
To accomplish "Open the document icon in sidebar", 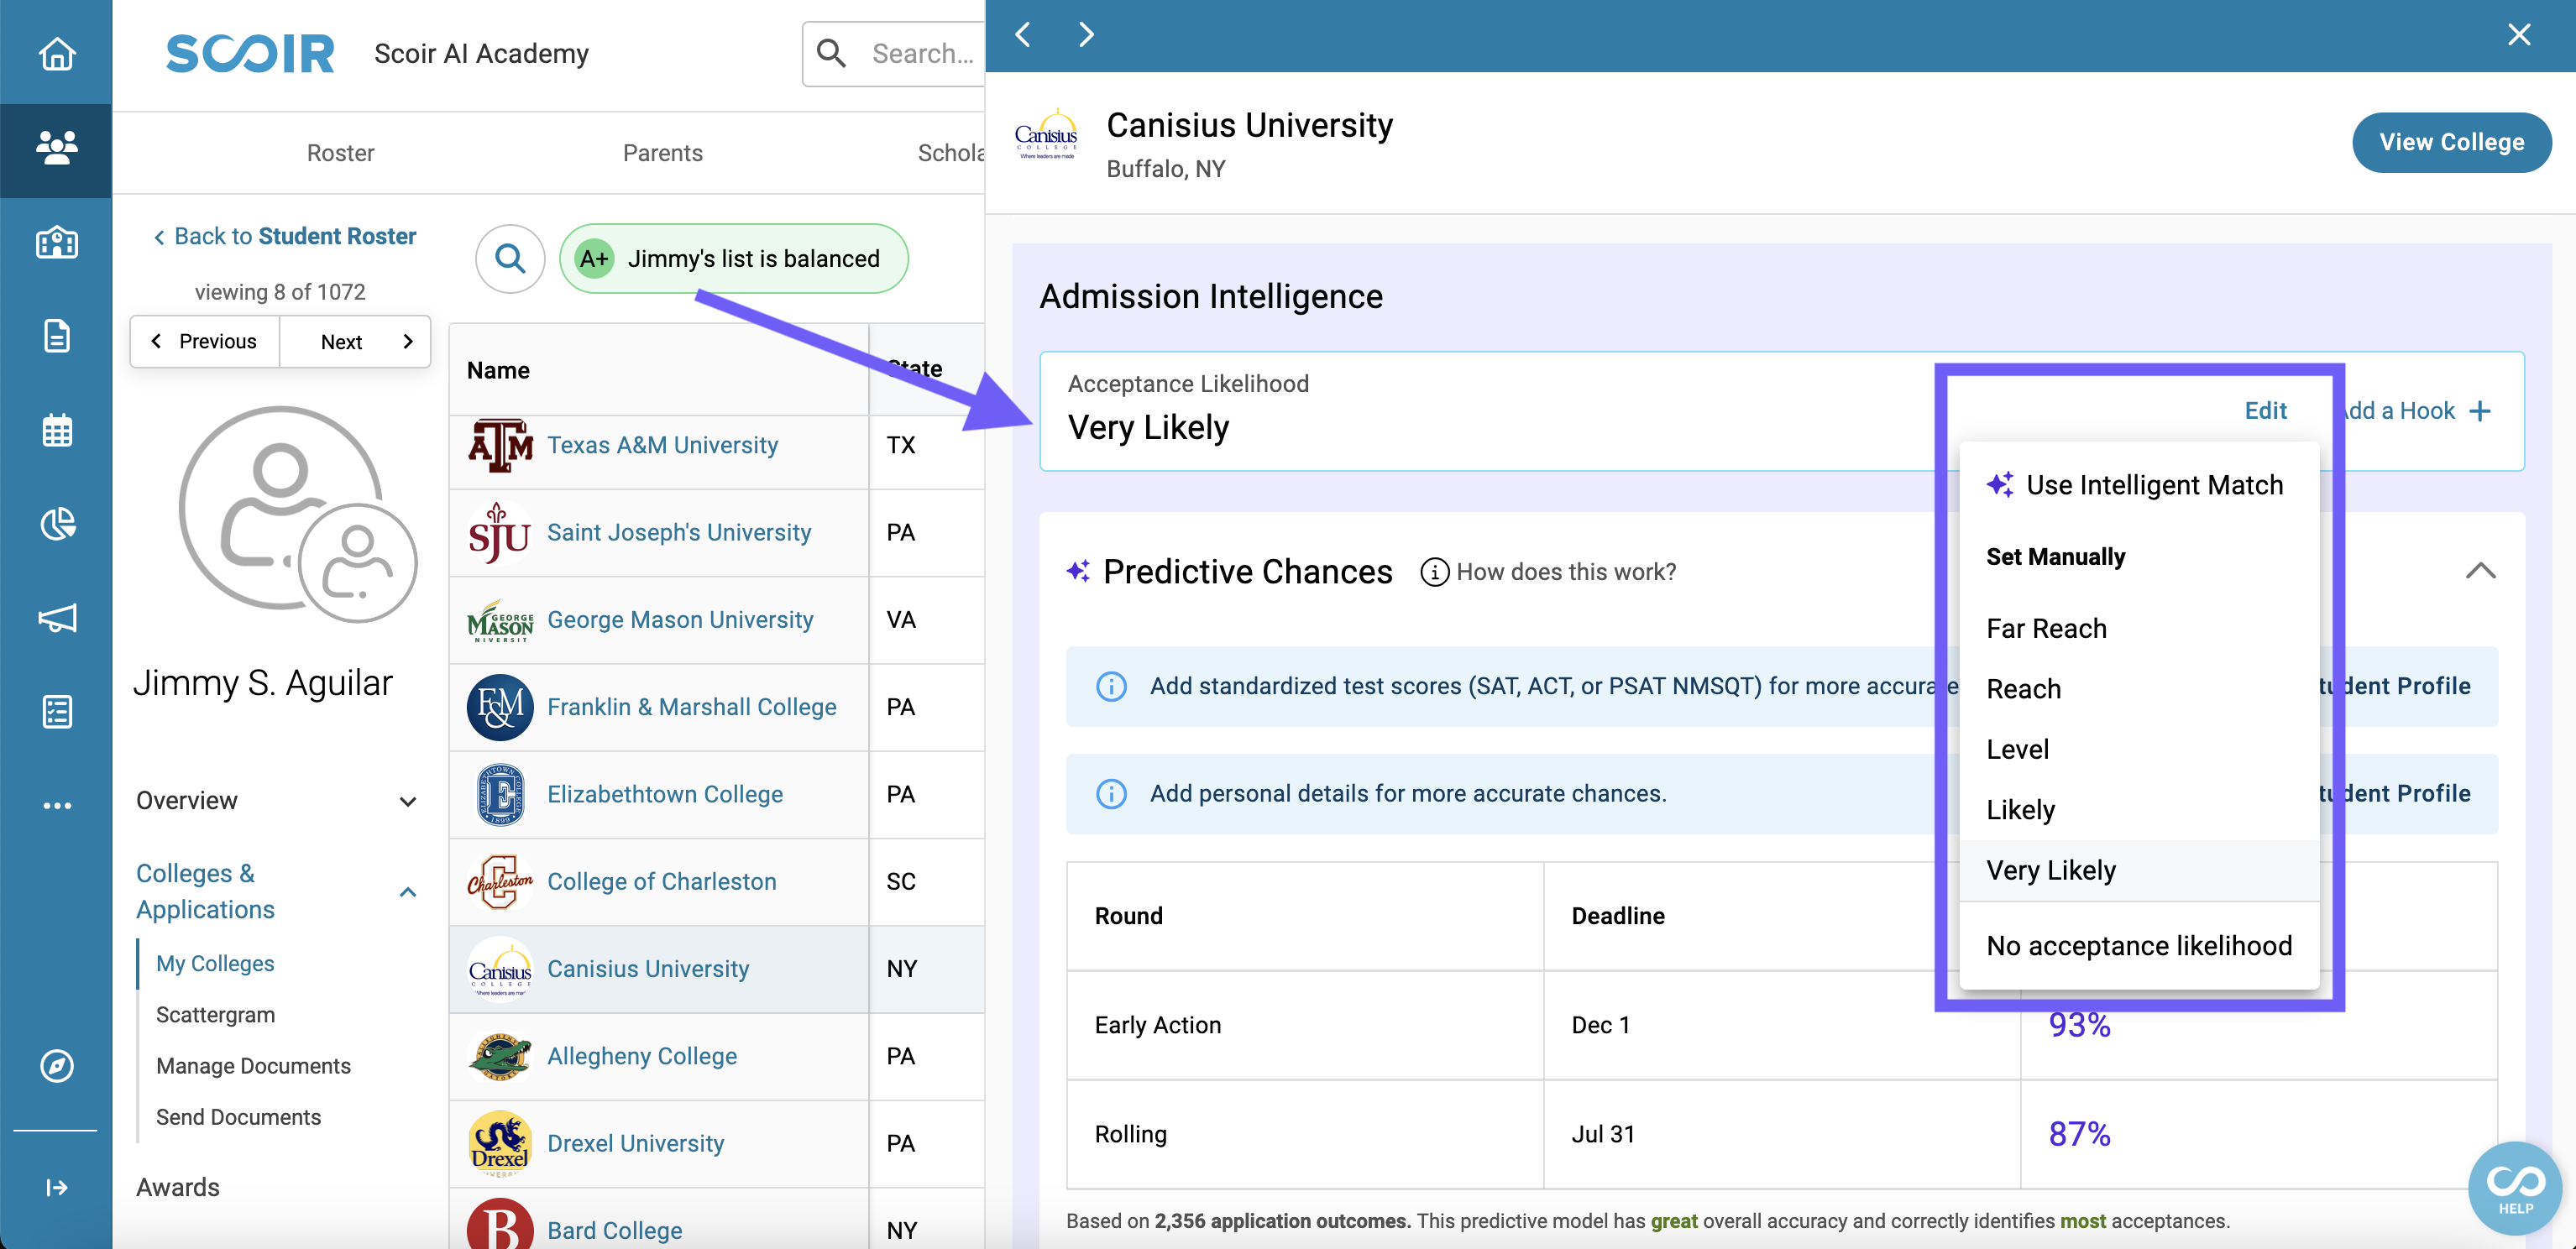I will coord(56,336).
